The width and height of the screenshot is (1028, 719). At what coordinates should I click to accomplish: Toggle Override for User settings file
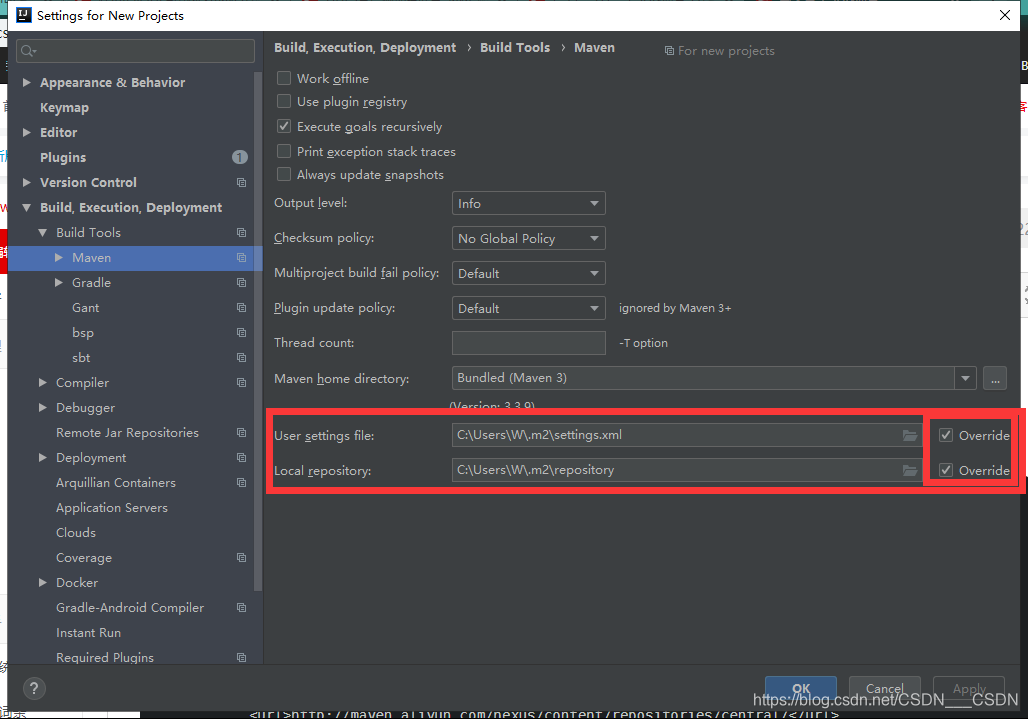coord(945,435)
